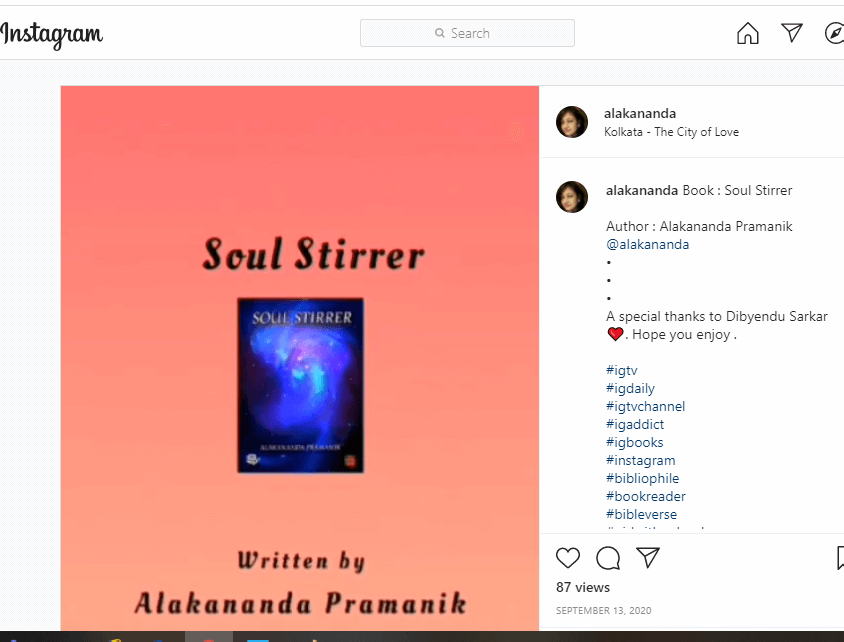Open Direct messages paper plane icon in header

(792, 33)
